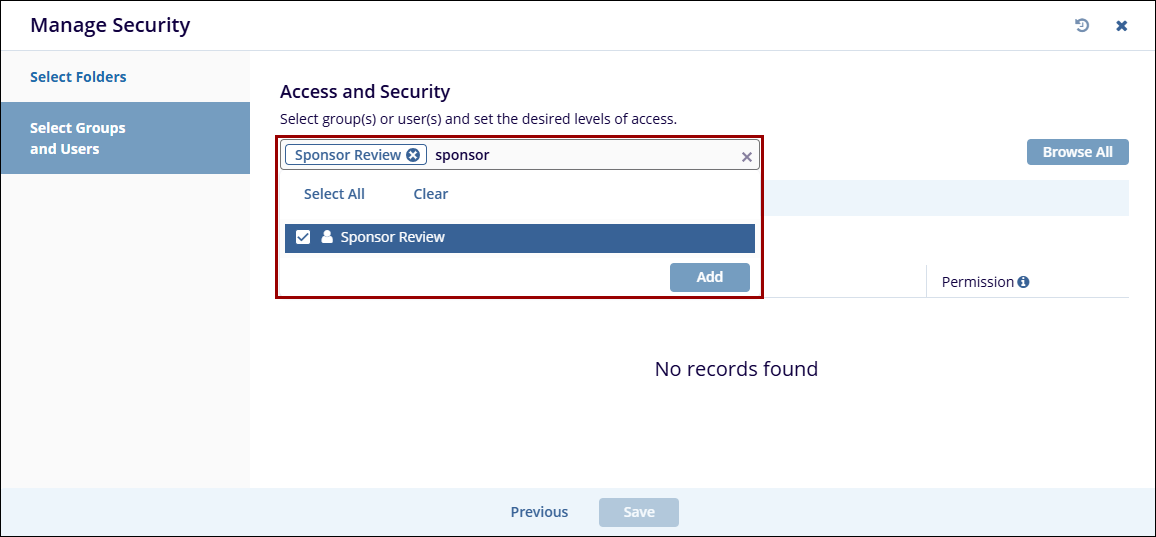Switch to the Select Folders step
This screenshot has height=537, width=1156.
[x=78, y=77]
